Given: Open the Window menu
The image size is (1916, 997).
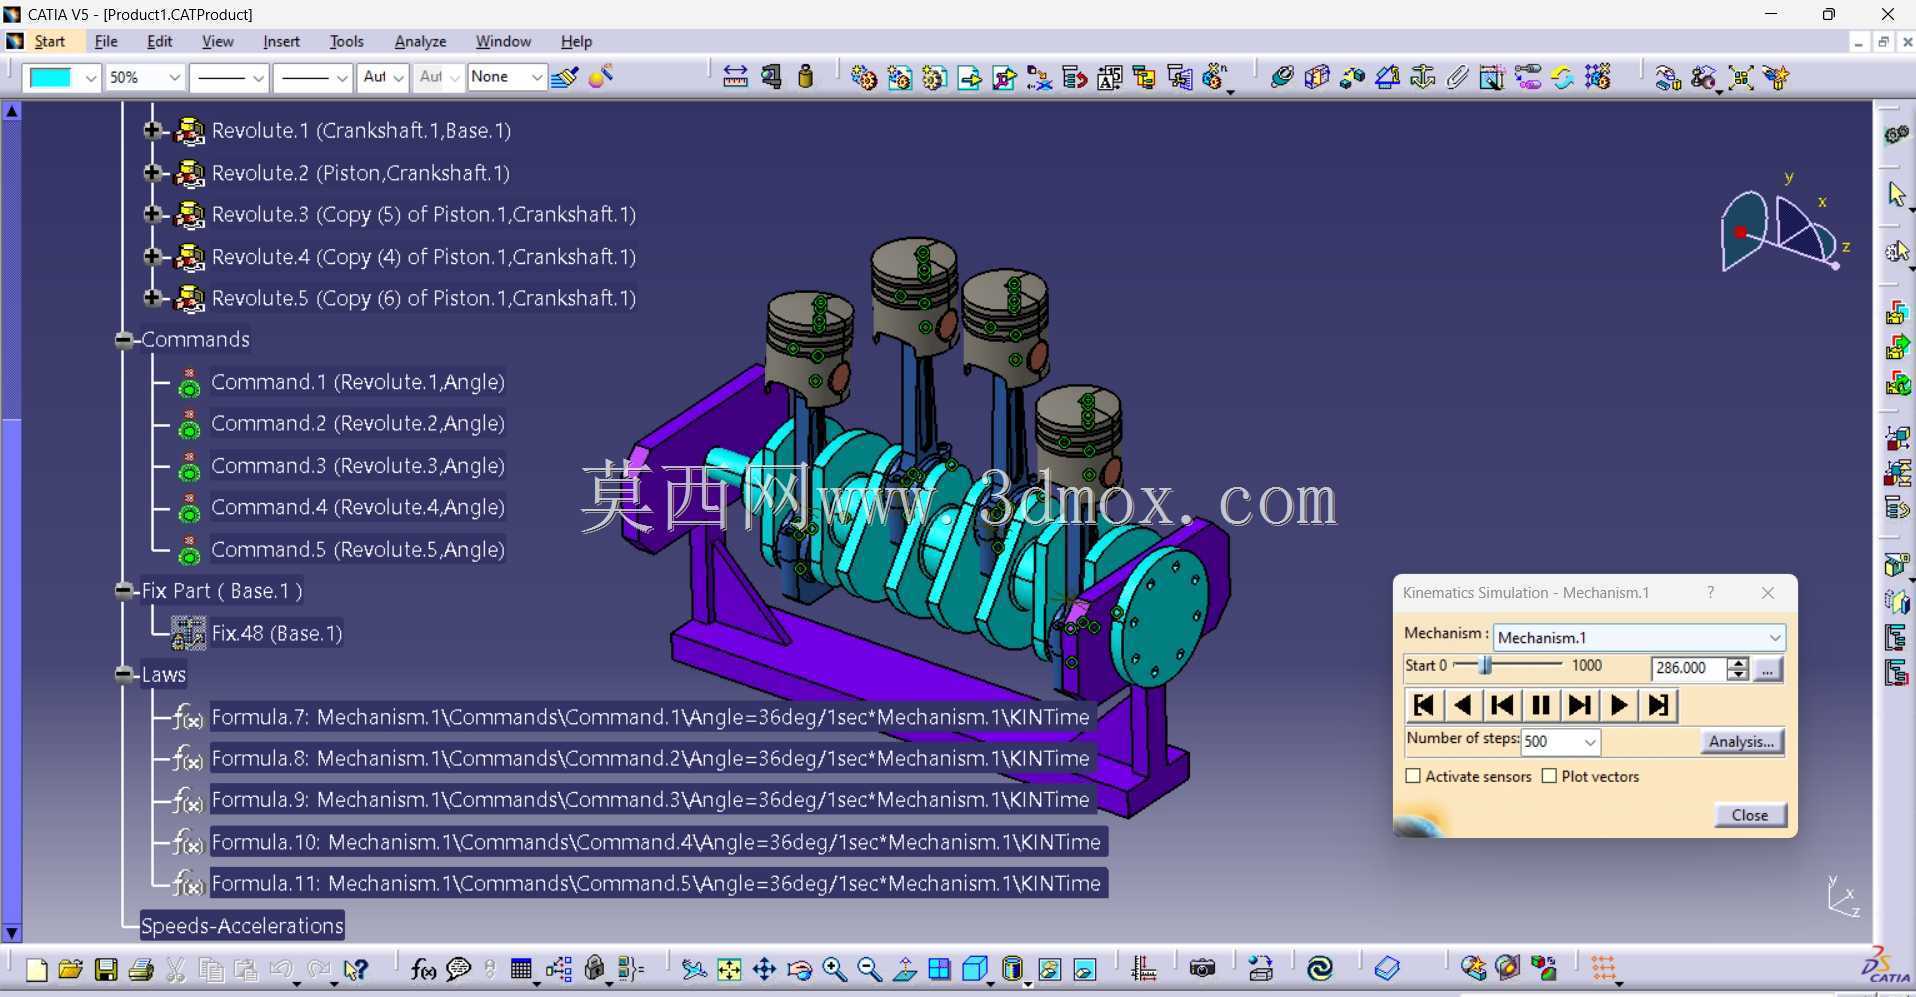Looking at the screenshot, I should pos(503,41).
